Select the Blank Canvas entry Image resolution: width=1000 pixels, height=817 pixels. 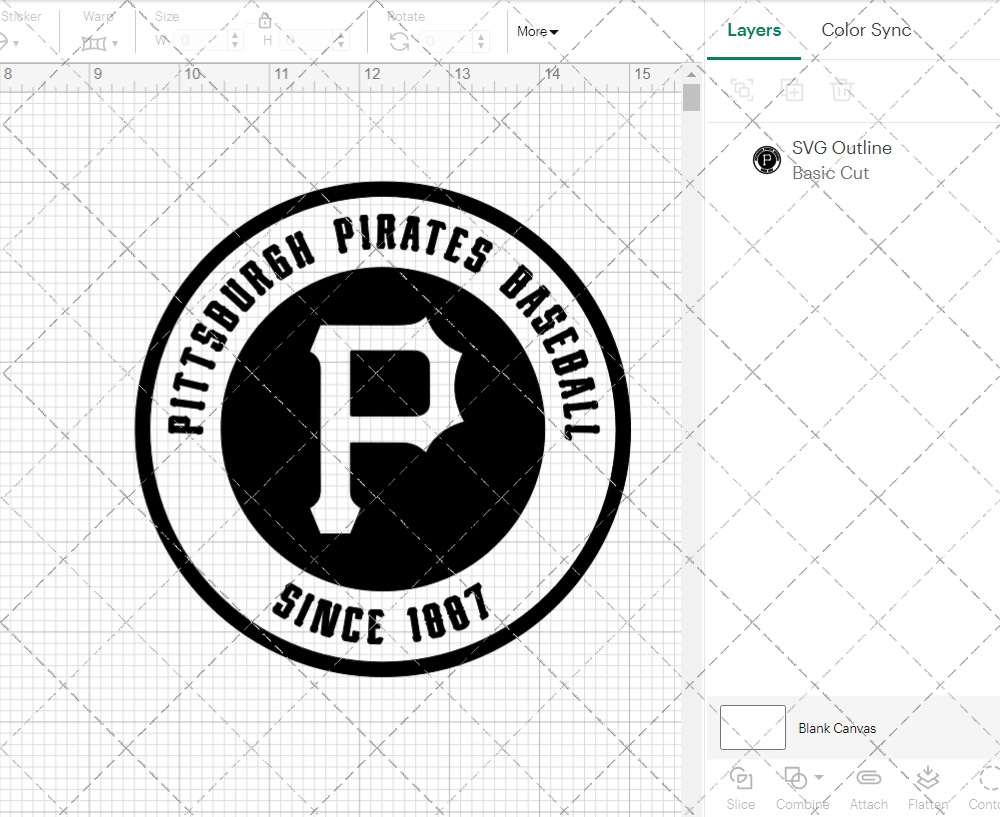838,728
